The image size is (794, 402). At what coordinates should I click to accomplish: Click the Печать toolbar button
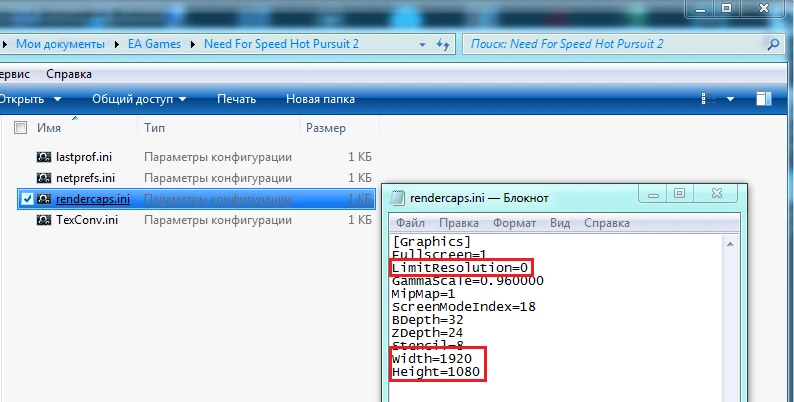tap(236, 99)
